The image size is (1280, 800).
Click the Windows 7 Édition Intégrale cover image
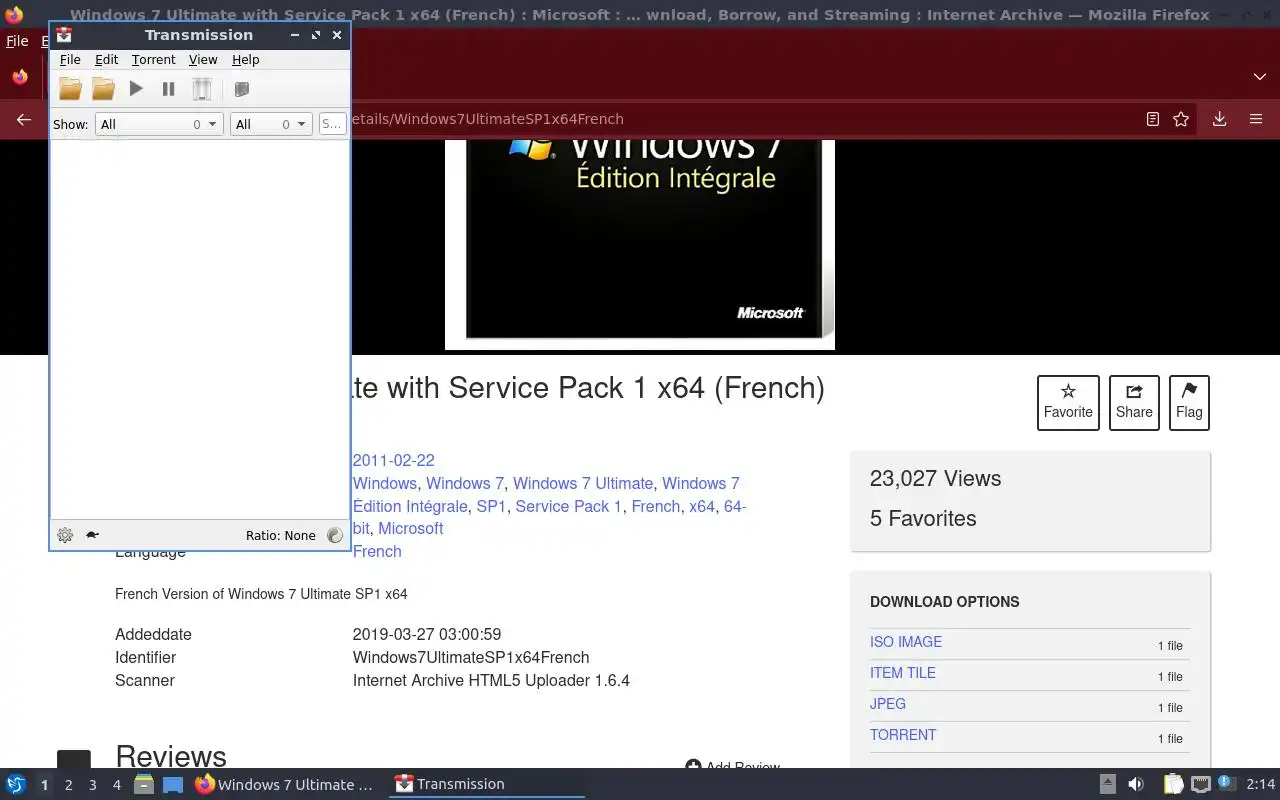coord(640,244)
